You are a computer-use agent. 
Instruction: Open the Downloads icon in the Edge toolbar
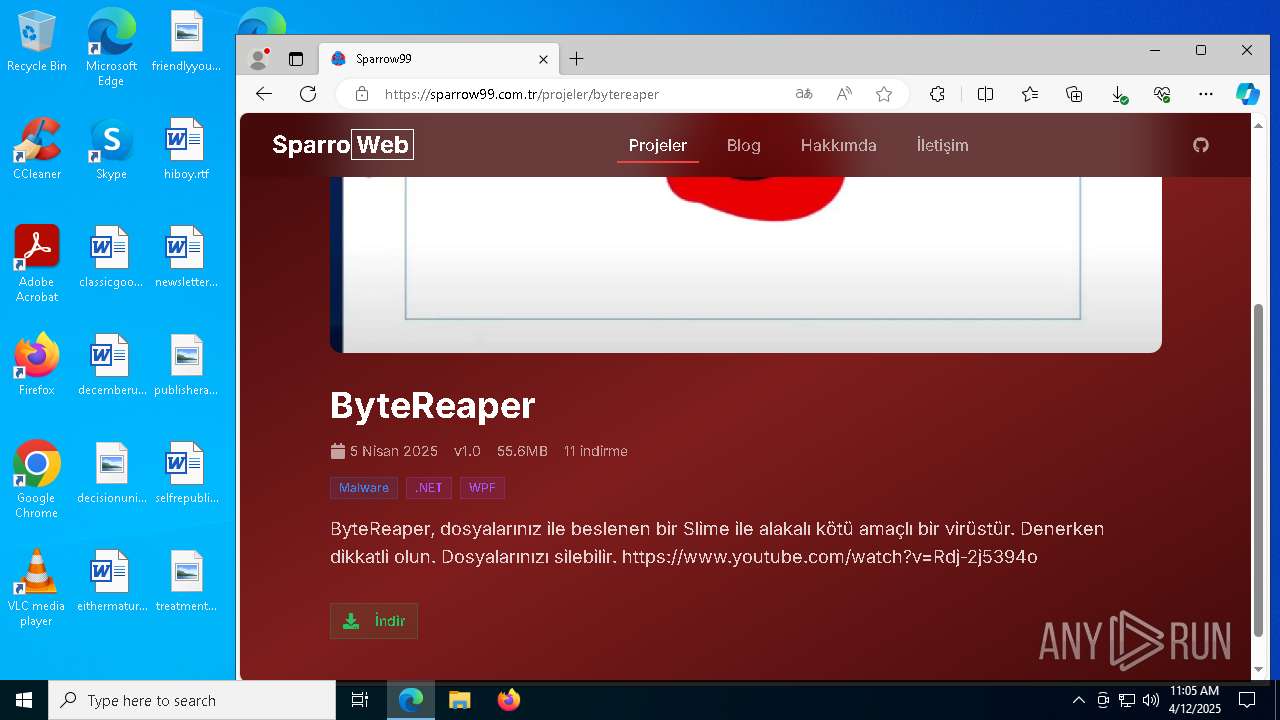(1119, 94)
